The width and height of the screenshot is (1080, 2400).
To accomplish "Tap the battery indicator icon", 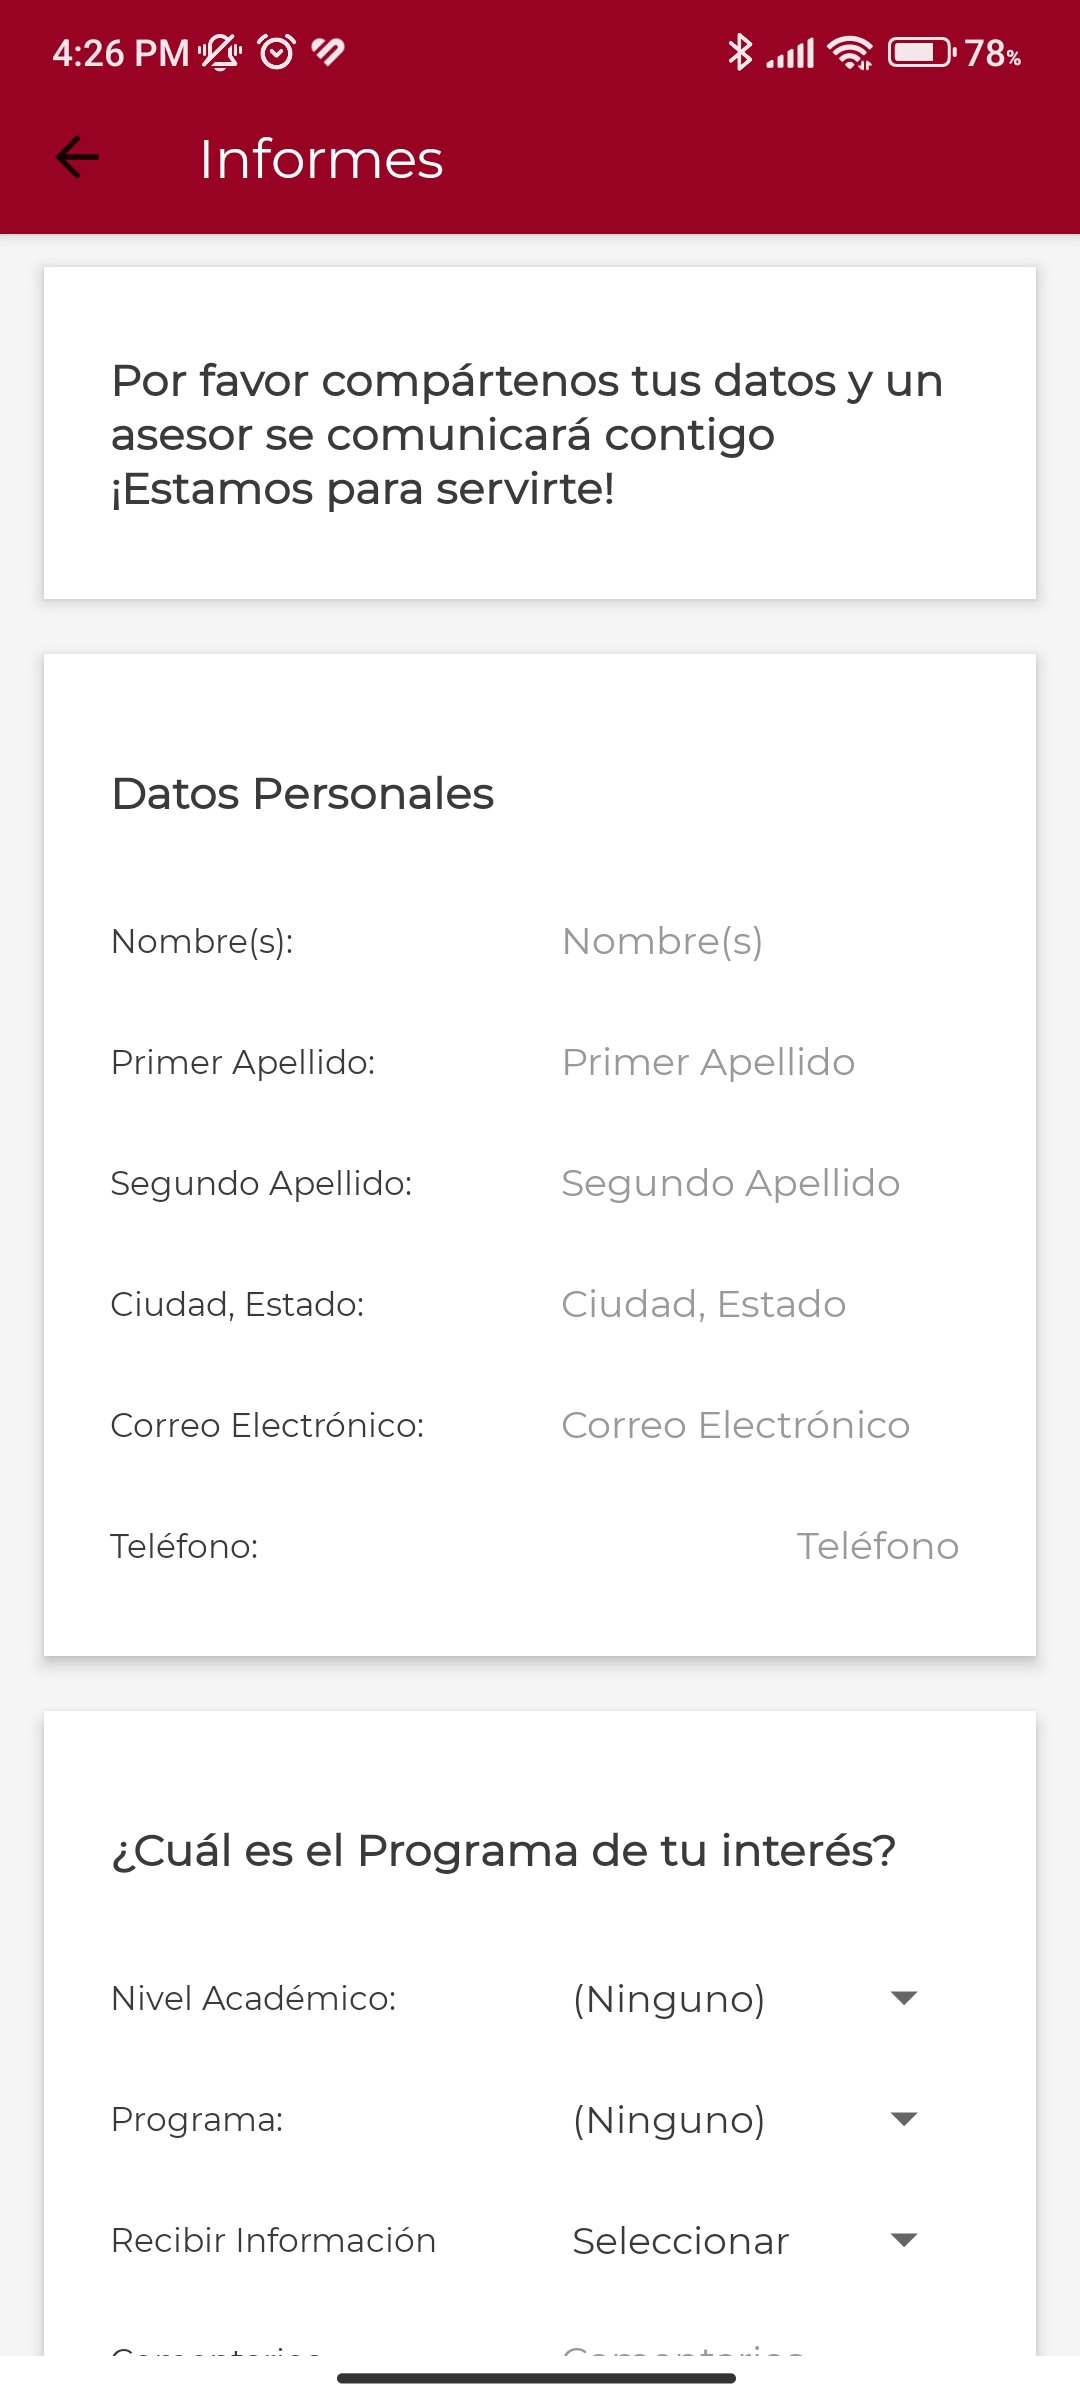I will pyautogui.click(x=921, y=52).
